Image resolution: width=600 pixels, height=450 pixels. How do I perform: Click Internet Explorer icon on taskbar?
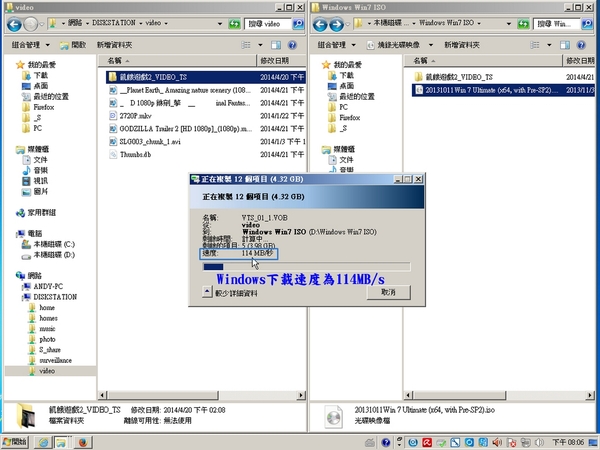(x=43, y=442)
